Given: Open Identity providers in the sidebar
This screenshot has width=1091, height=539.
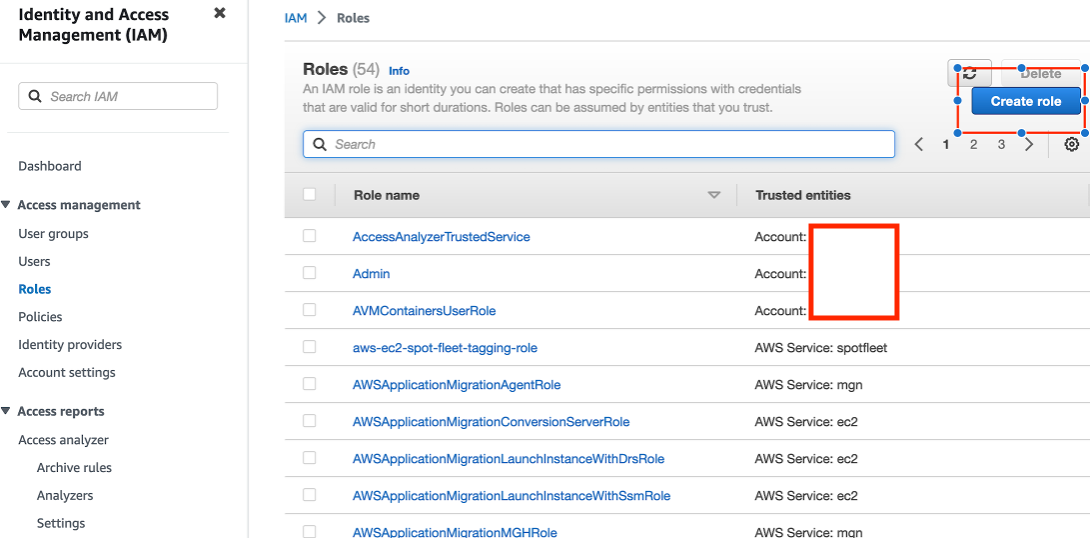Looking at the screenshot, I should pos(70,345).
